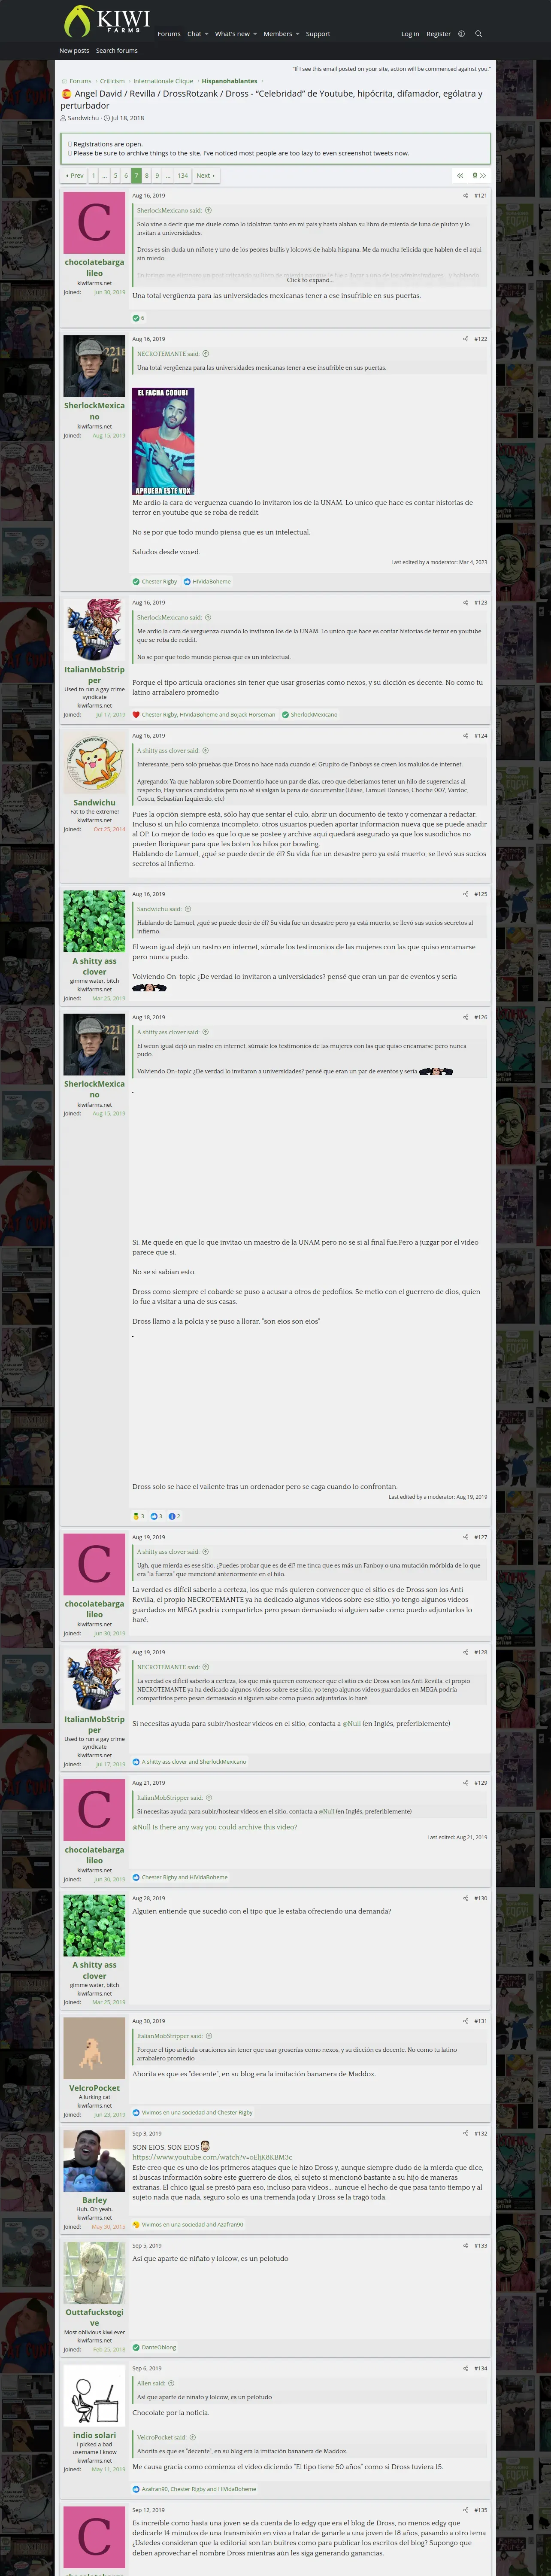Open the Hispanohablantes breadcrumb link

[229, 81]
